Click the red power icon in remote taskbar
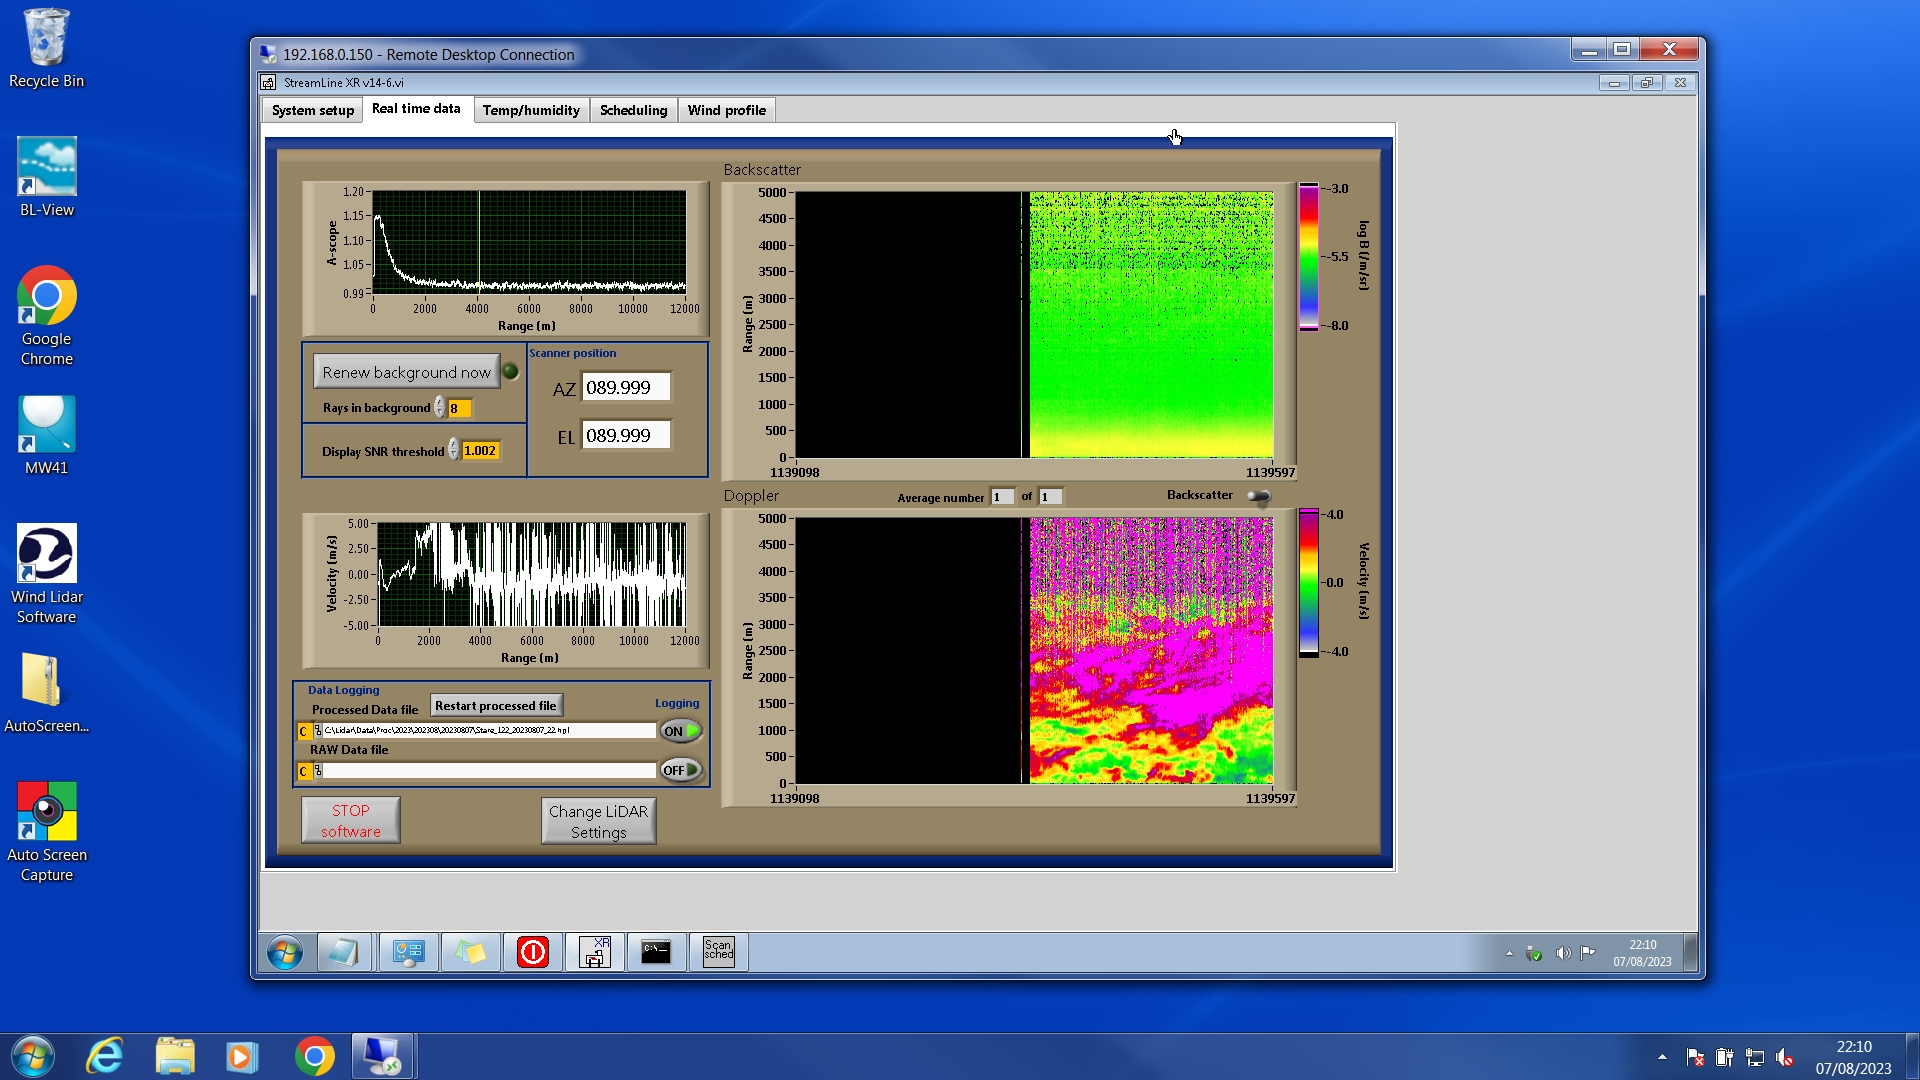The width and height of the screenshot is (1920, 1080). 532,951
